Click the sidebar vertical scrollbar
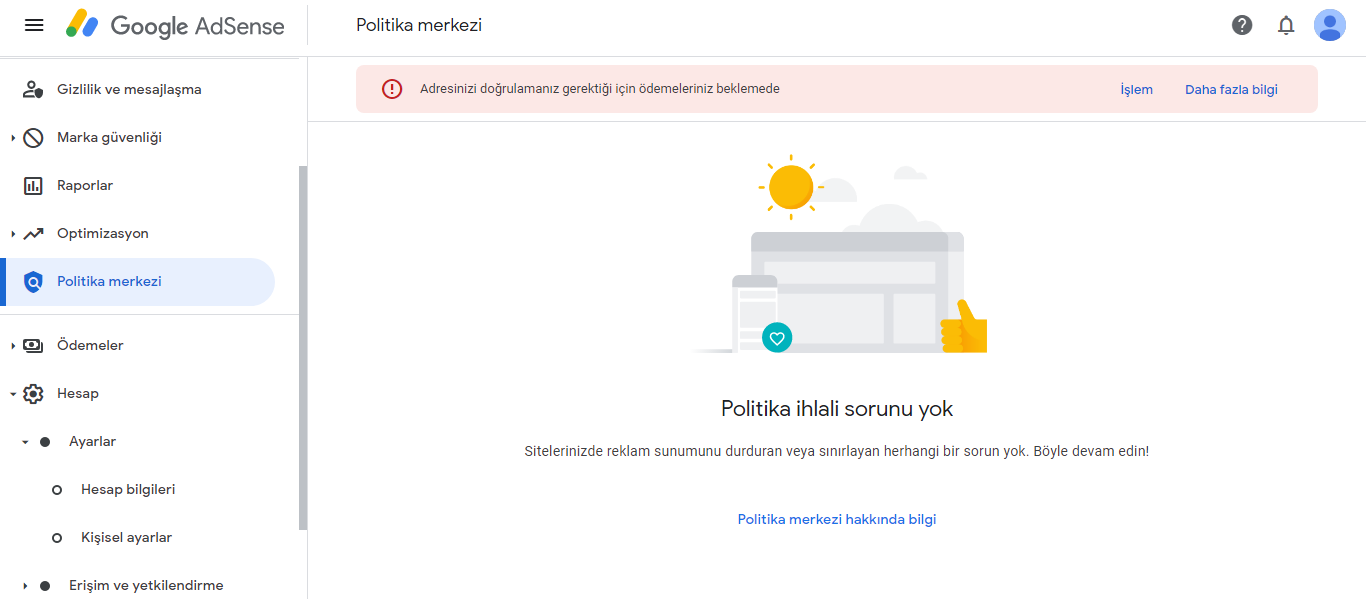The height and width of the screenshot is (599, 1366). [x=303, y=347]
